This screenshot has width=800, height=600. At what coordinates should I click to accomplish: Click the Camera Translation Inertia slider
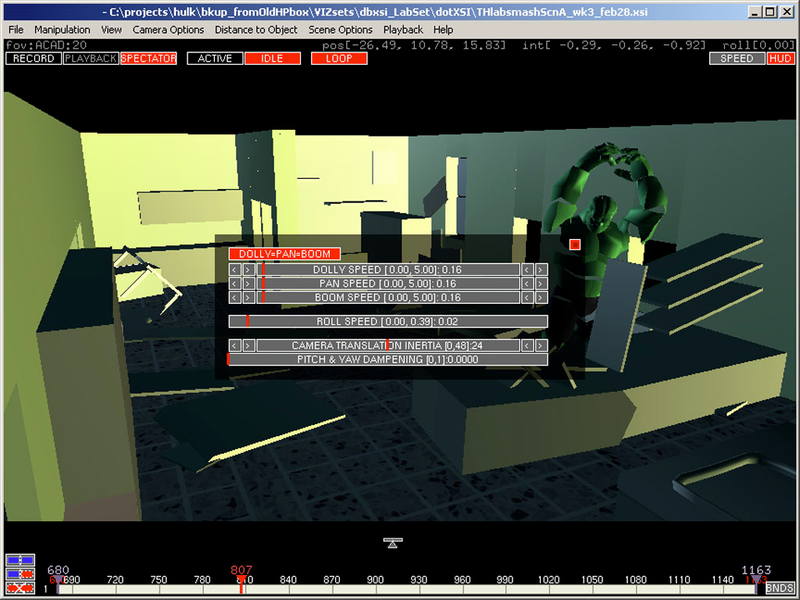[x=388, y=345]
